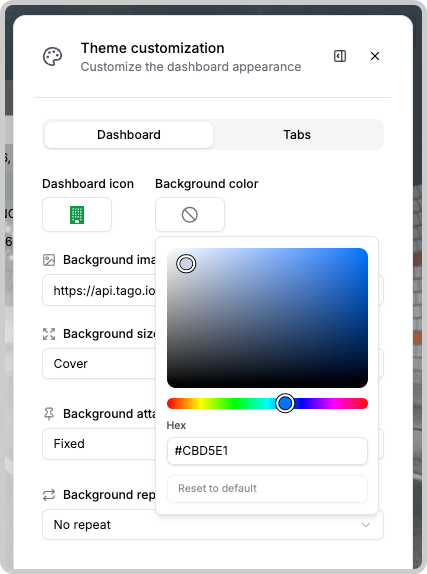Click the picture icon next to Background image

49,260
